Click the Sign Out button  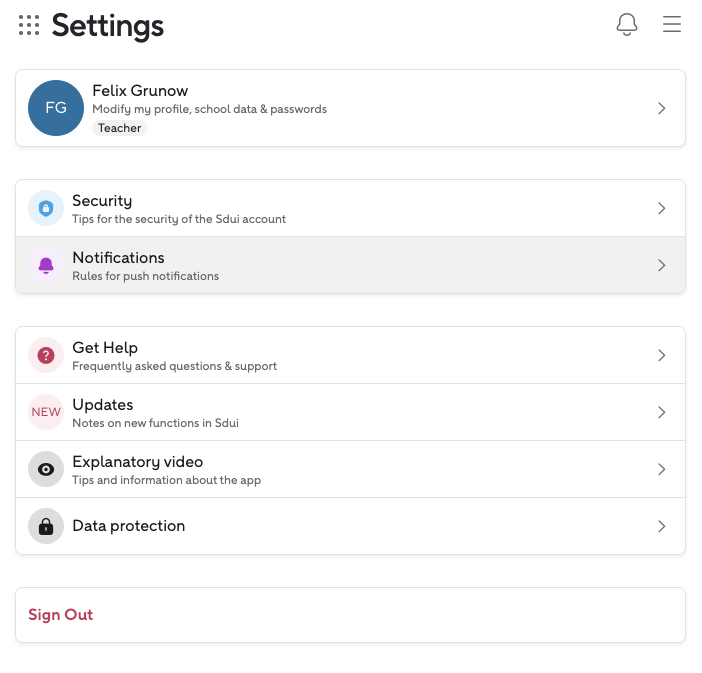61,615
